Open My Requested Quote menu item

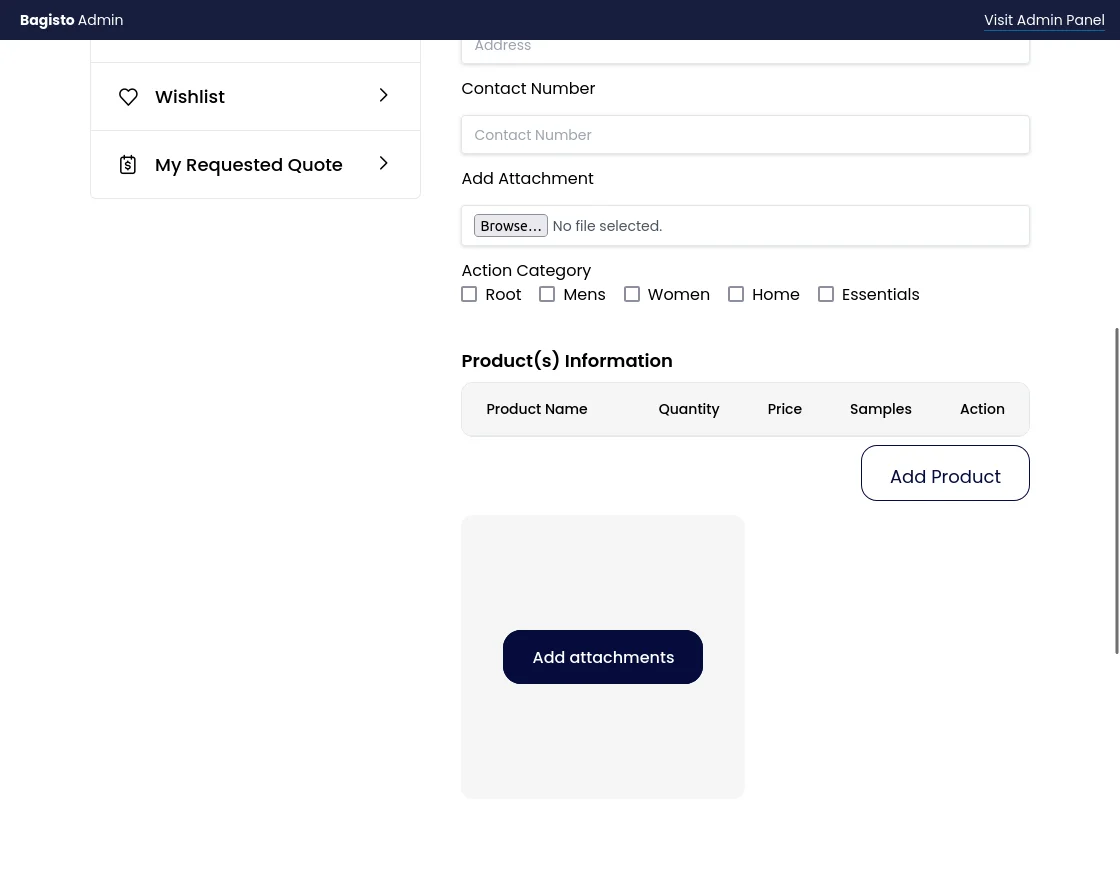pos(248,165)
